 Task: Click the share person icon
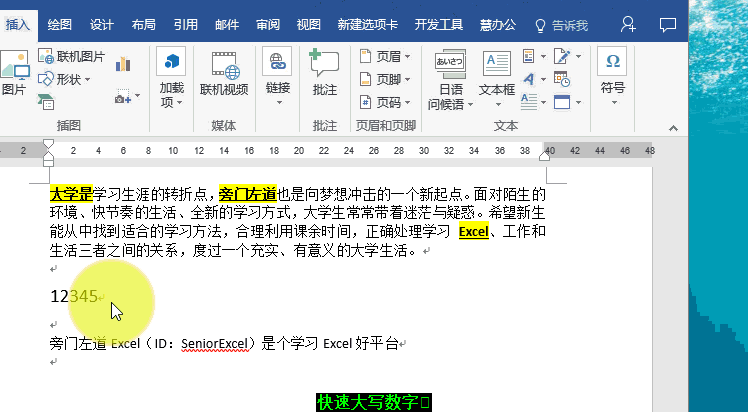point(628,24)
